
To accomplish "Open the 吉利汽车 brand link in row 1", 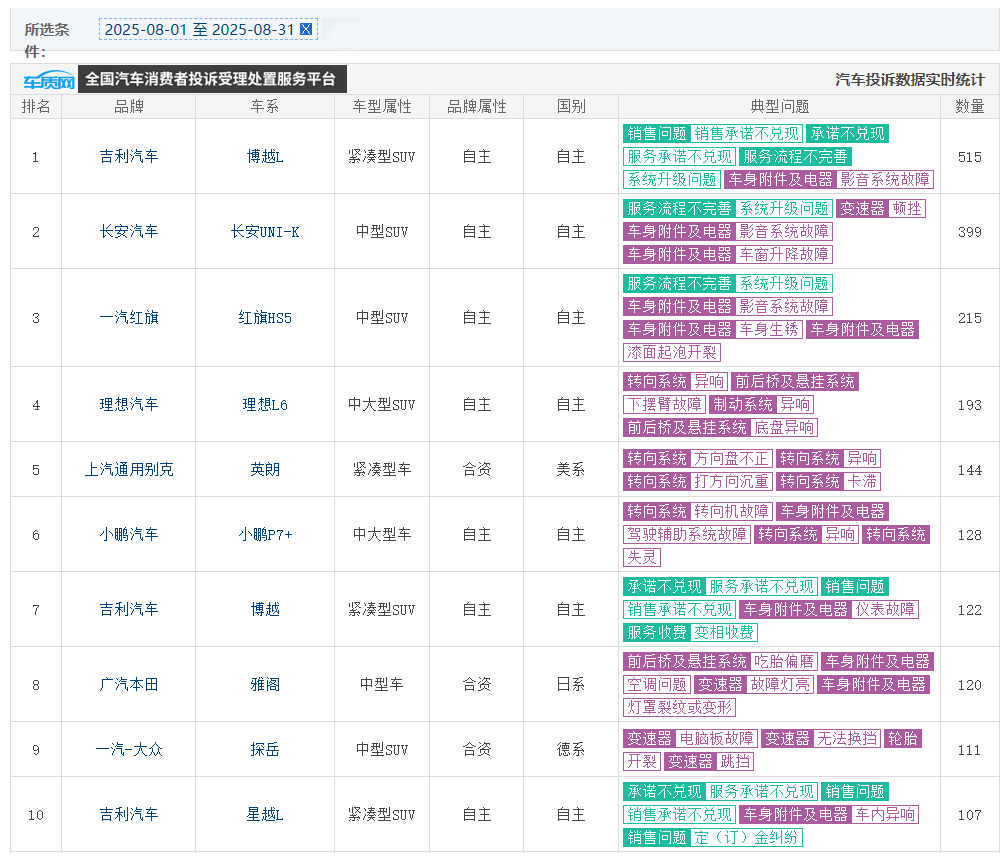I will (129, 156).
